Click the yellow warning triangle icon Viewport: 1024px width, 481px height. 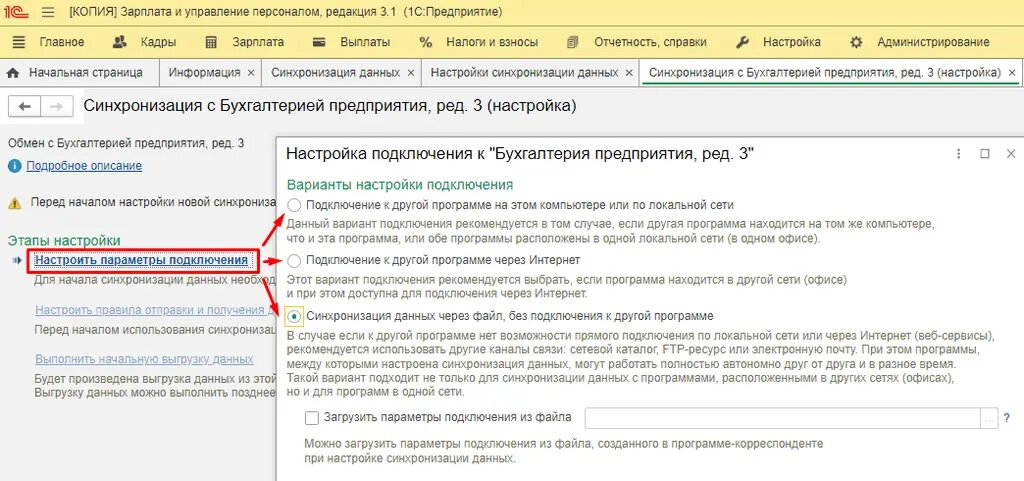coord(14,203)
